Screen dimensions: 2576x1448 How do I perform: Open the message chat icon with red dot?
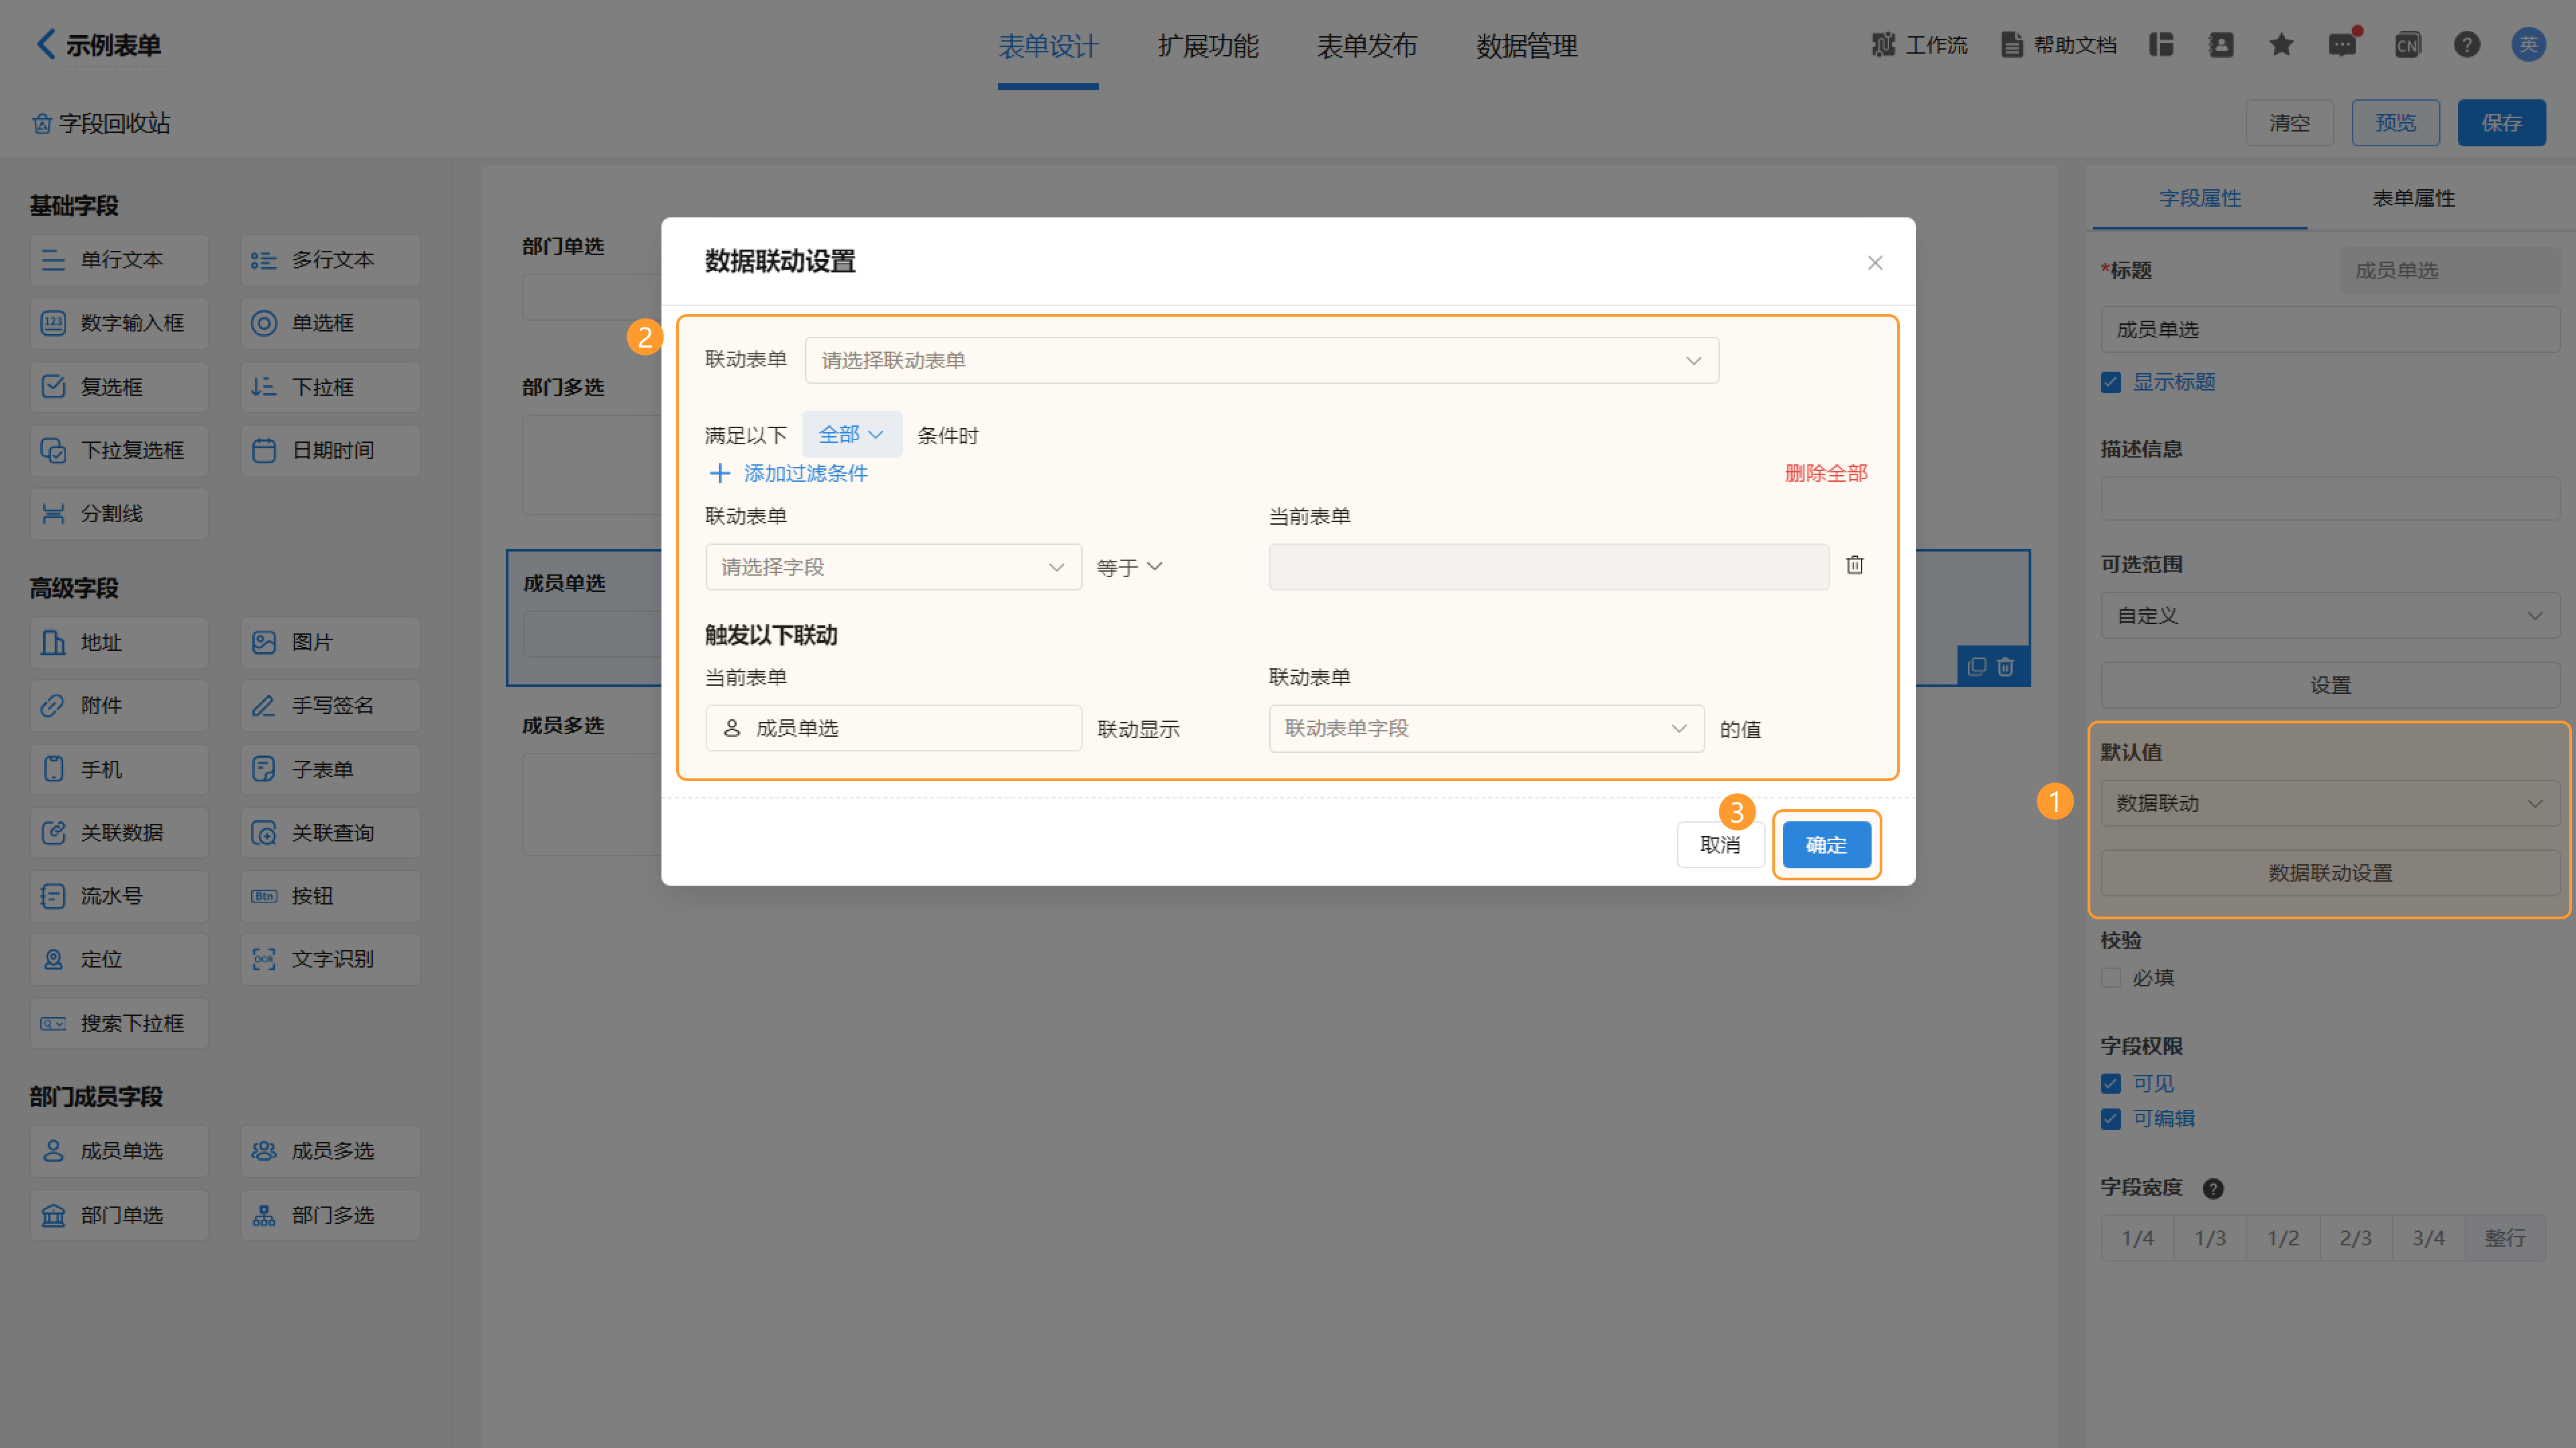2342,45
